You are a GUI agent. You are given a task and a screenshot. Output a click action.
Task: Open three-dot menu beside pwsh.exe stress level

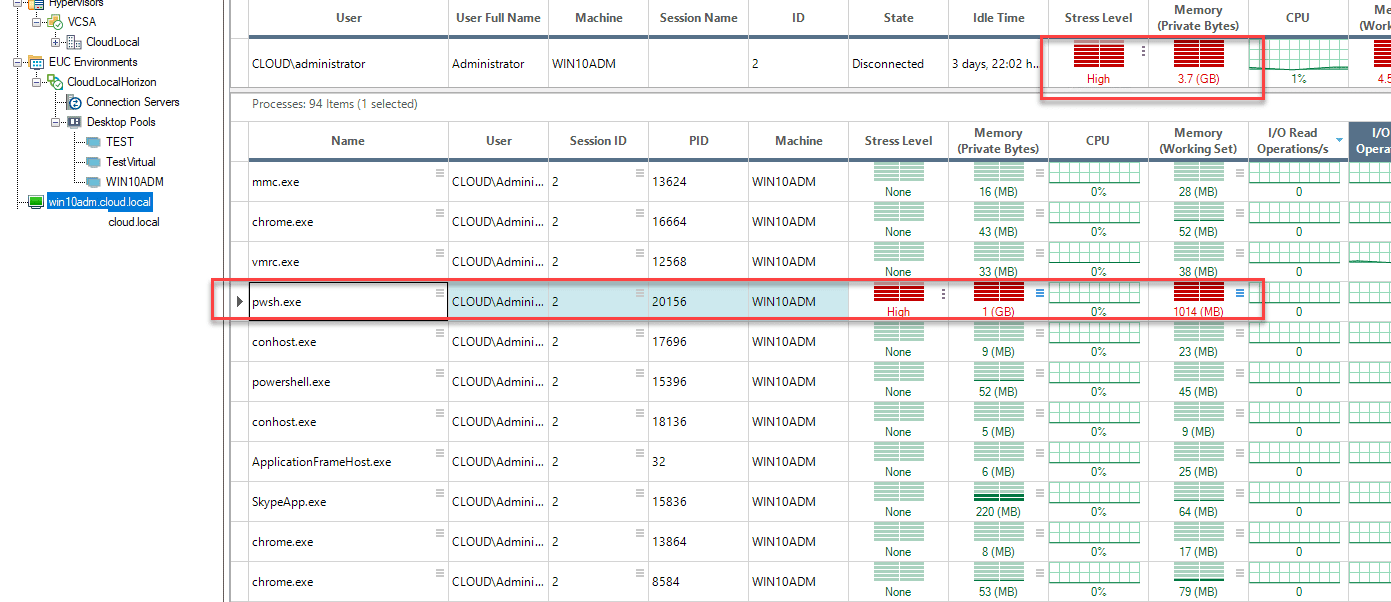pyautogui.click(x=942, y=294)
